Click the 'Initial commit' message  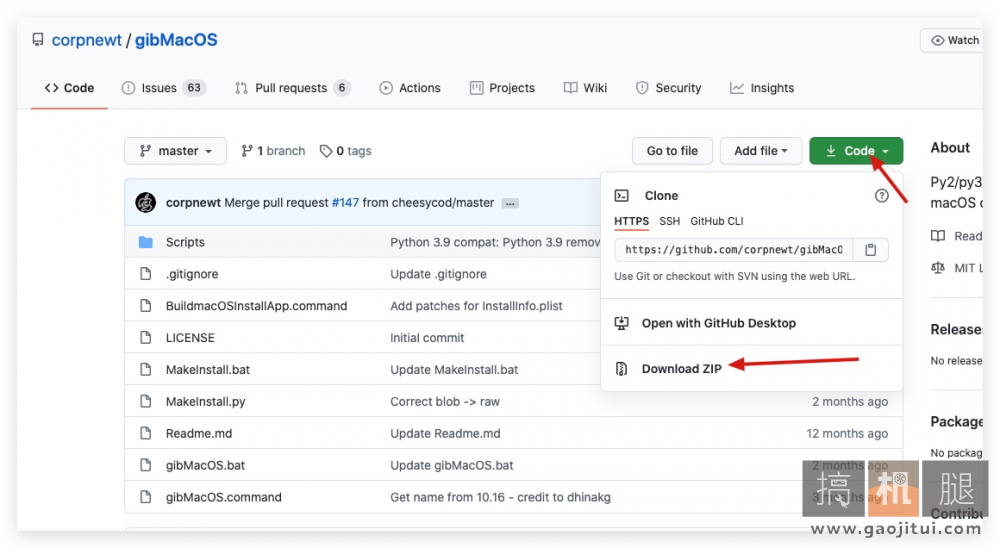427,338
